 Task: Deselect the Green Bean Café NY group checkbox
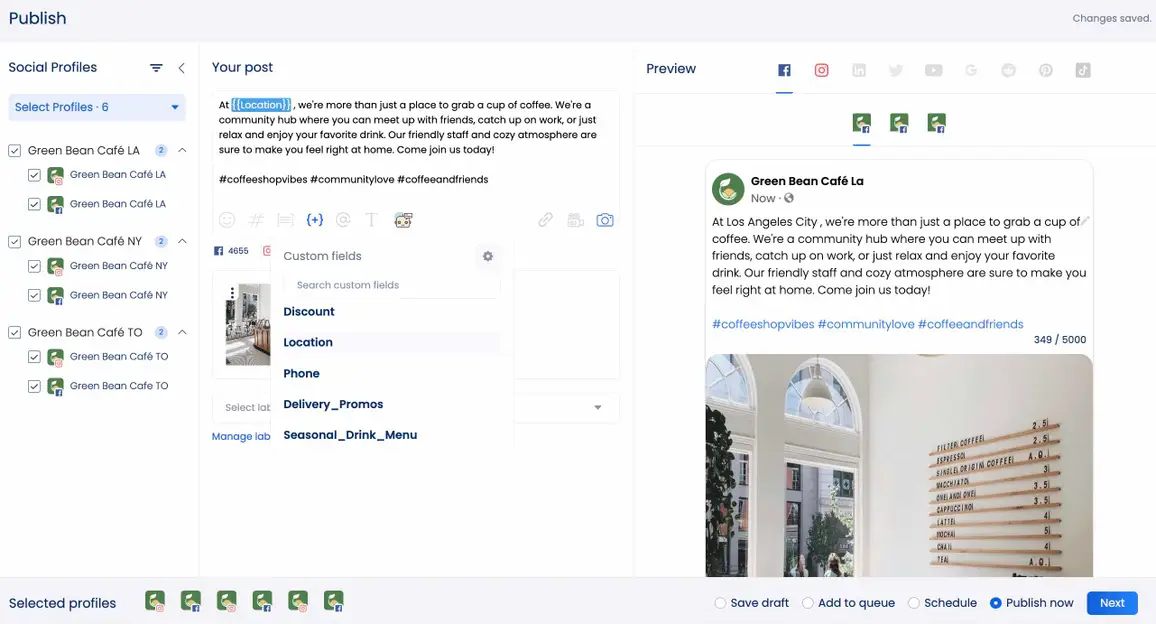coord(14,241)
